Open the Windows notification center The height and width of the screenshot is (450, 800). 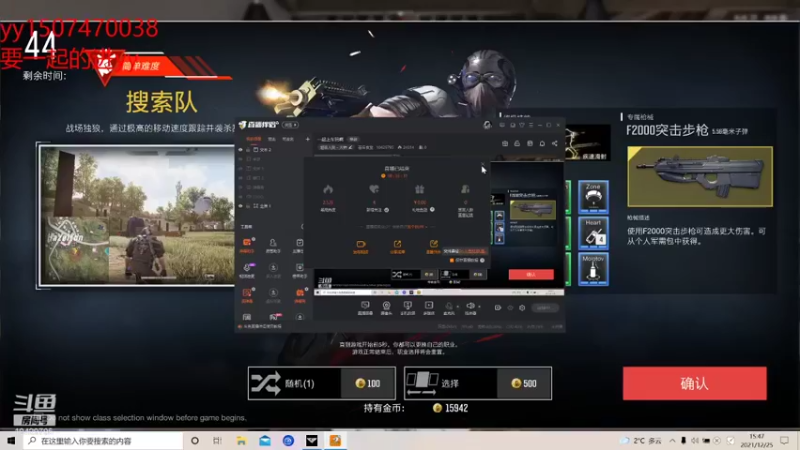(x=784, y=440)
